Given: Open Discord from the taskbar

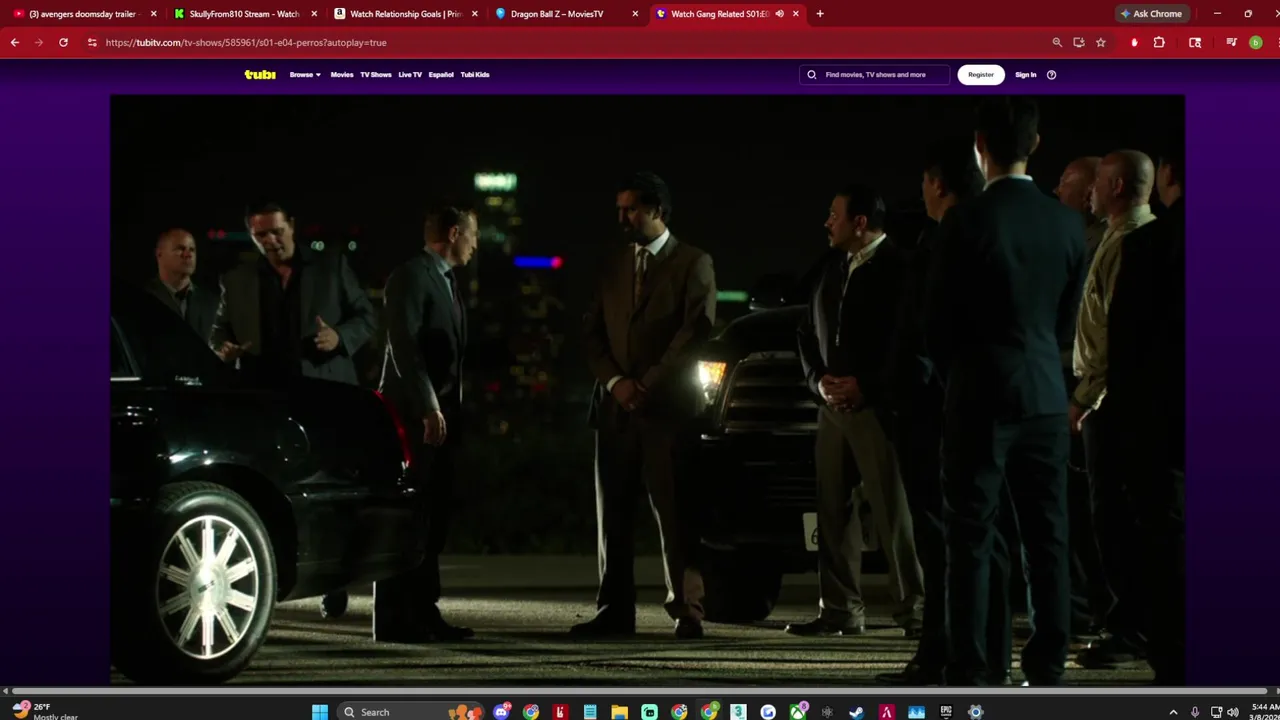Looking at the screenshot, I should click(502, 712).
